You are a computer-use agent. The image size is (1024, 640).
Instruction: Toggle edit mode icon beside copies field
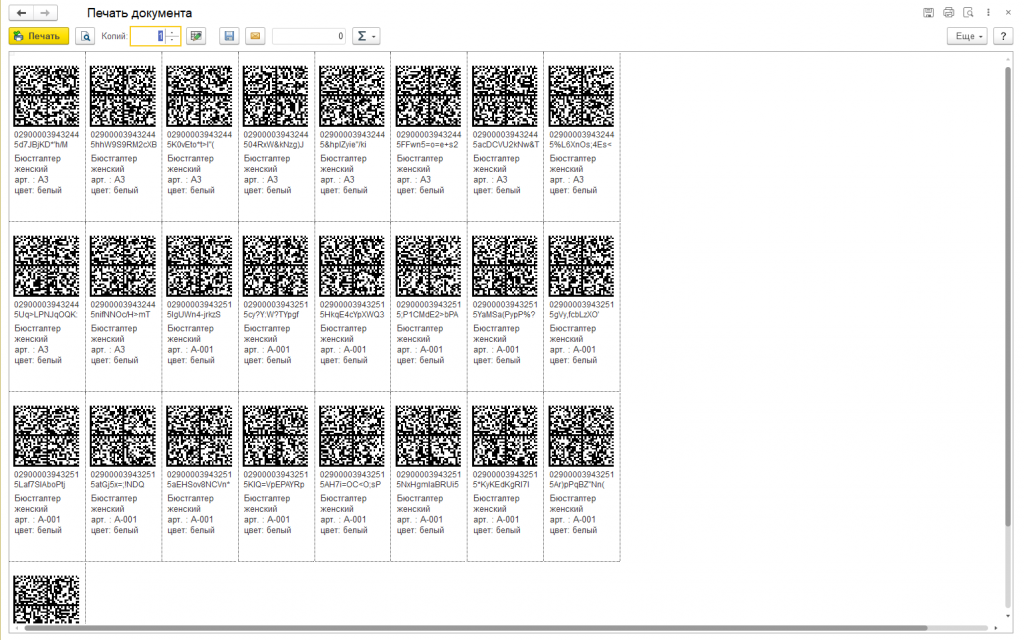(x=196, y=36)
